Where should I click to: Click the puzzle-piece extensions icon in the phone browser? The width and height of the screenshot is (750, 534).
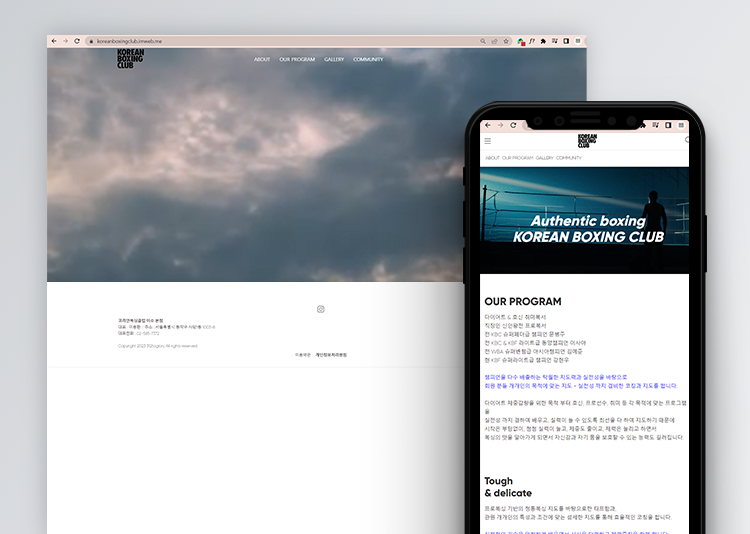click(643, 125)
